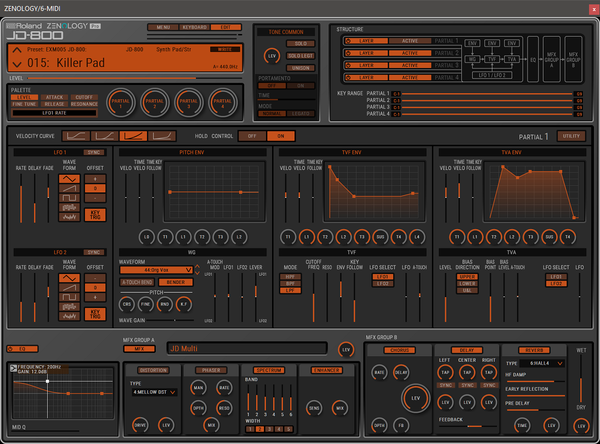The height and width of the screenshot is (444, 600).
Task: Select the sine waveform icon in LFO 1
Action: pos(69,179)
